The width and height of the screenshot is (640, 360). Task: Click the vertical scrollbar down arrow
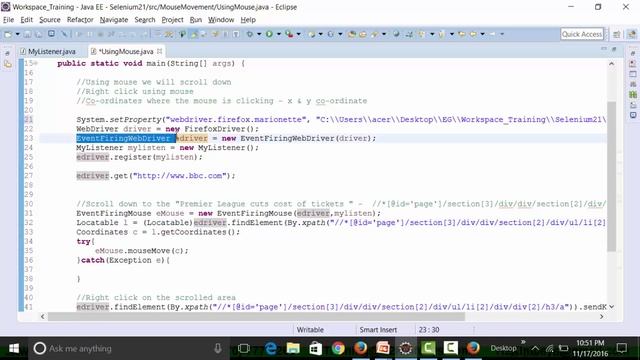[611, 307]
